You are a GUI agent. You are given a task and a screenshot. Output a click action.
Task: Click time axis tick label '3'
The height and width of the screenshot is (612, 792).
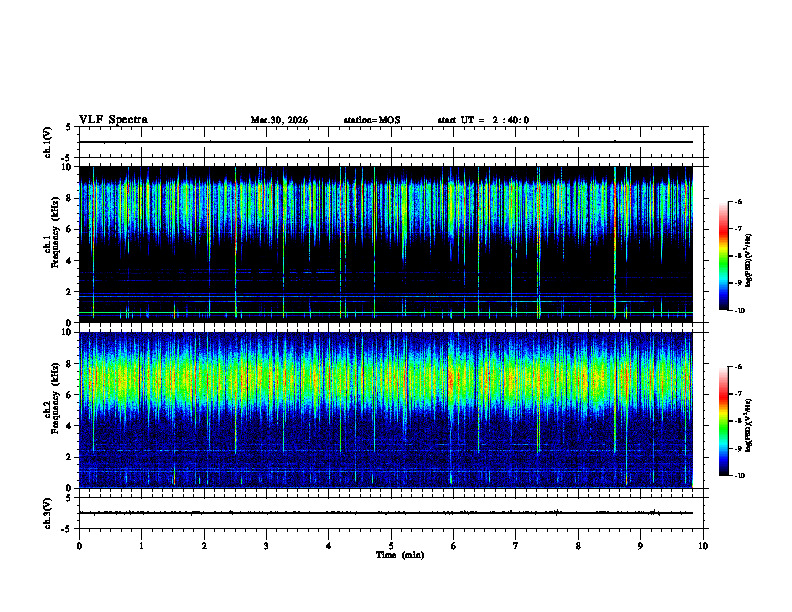(267, 546)
